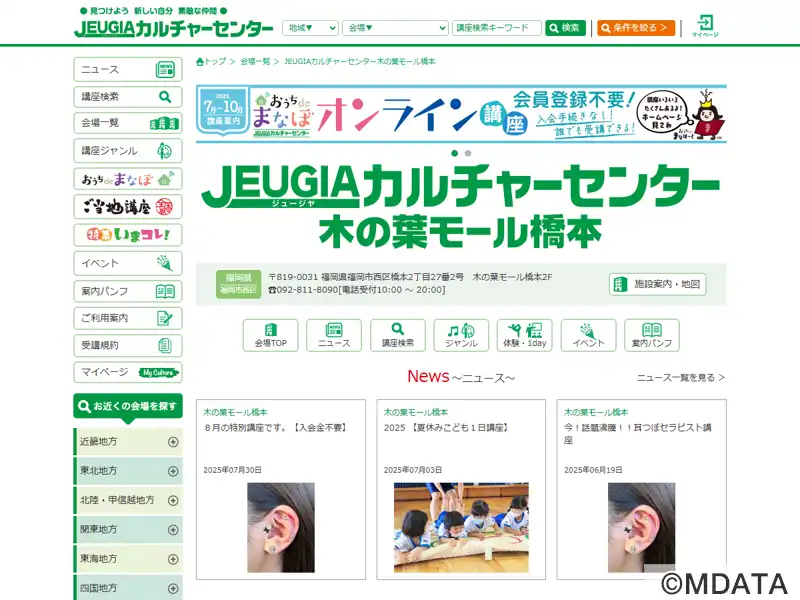
Task: Expand 近畿地方 region
Action: coord(128,442)
